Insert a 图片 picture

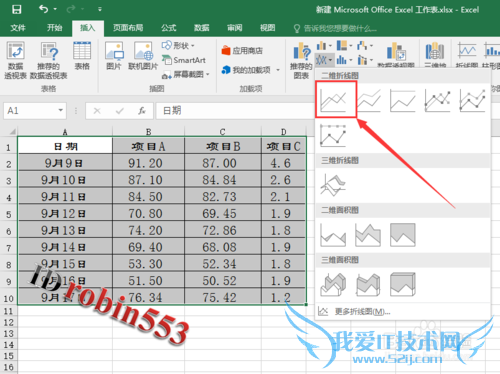pos(114,56)
